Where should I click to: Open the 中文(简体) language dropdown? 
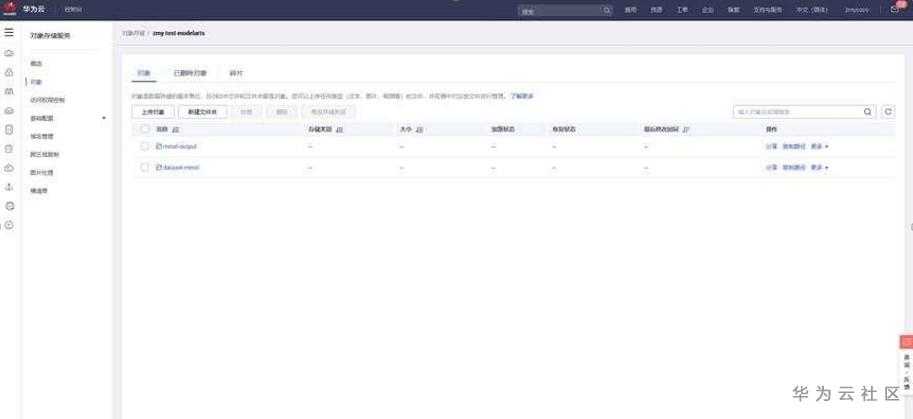click(x=812, y=10)
